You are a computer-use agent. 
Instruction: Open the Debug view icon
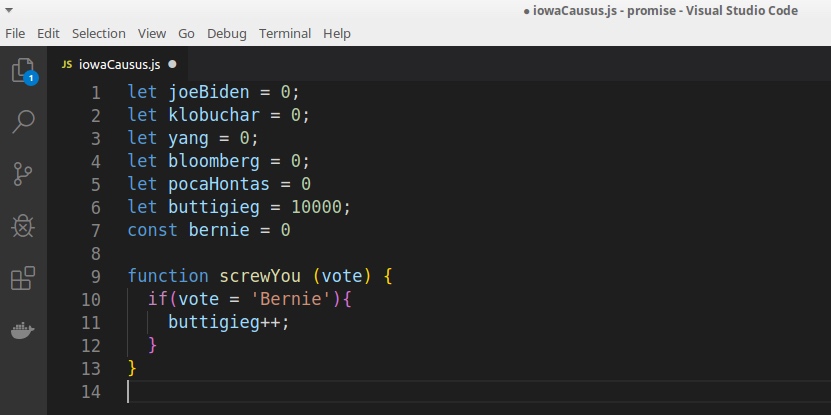(22, 226)
